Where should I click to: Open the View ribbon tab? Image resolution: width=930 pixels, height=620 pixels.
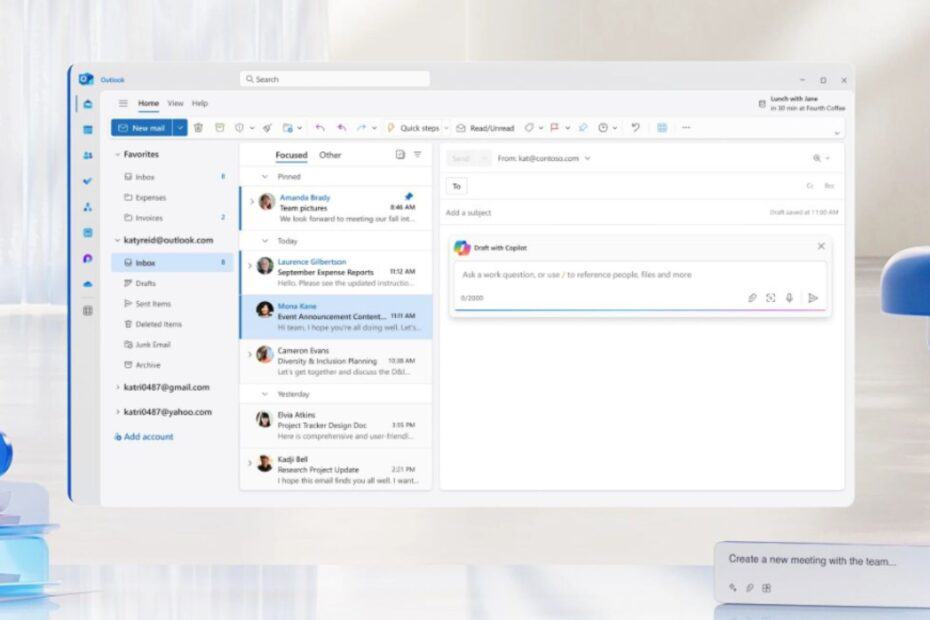(175, 103)
